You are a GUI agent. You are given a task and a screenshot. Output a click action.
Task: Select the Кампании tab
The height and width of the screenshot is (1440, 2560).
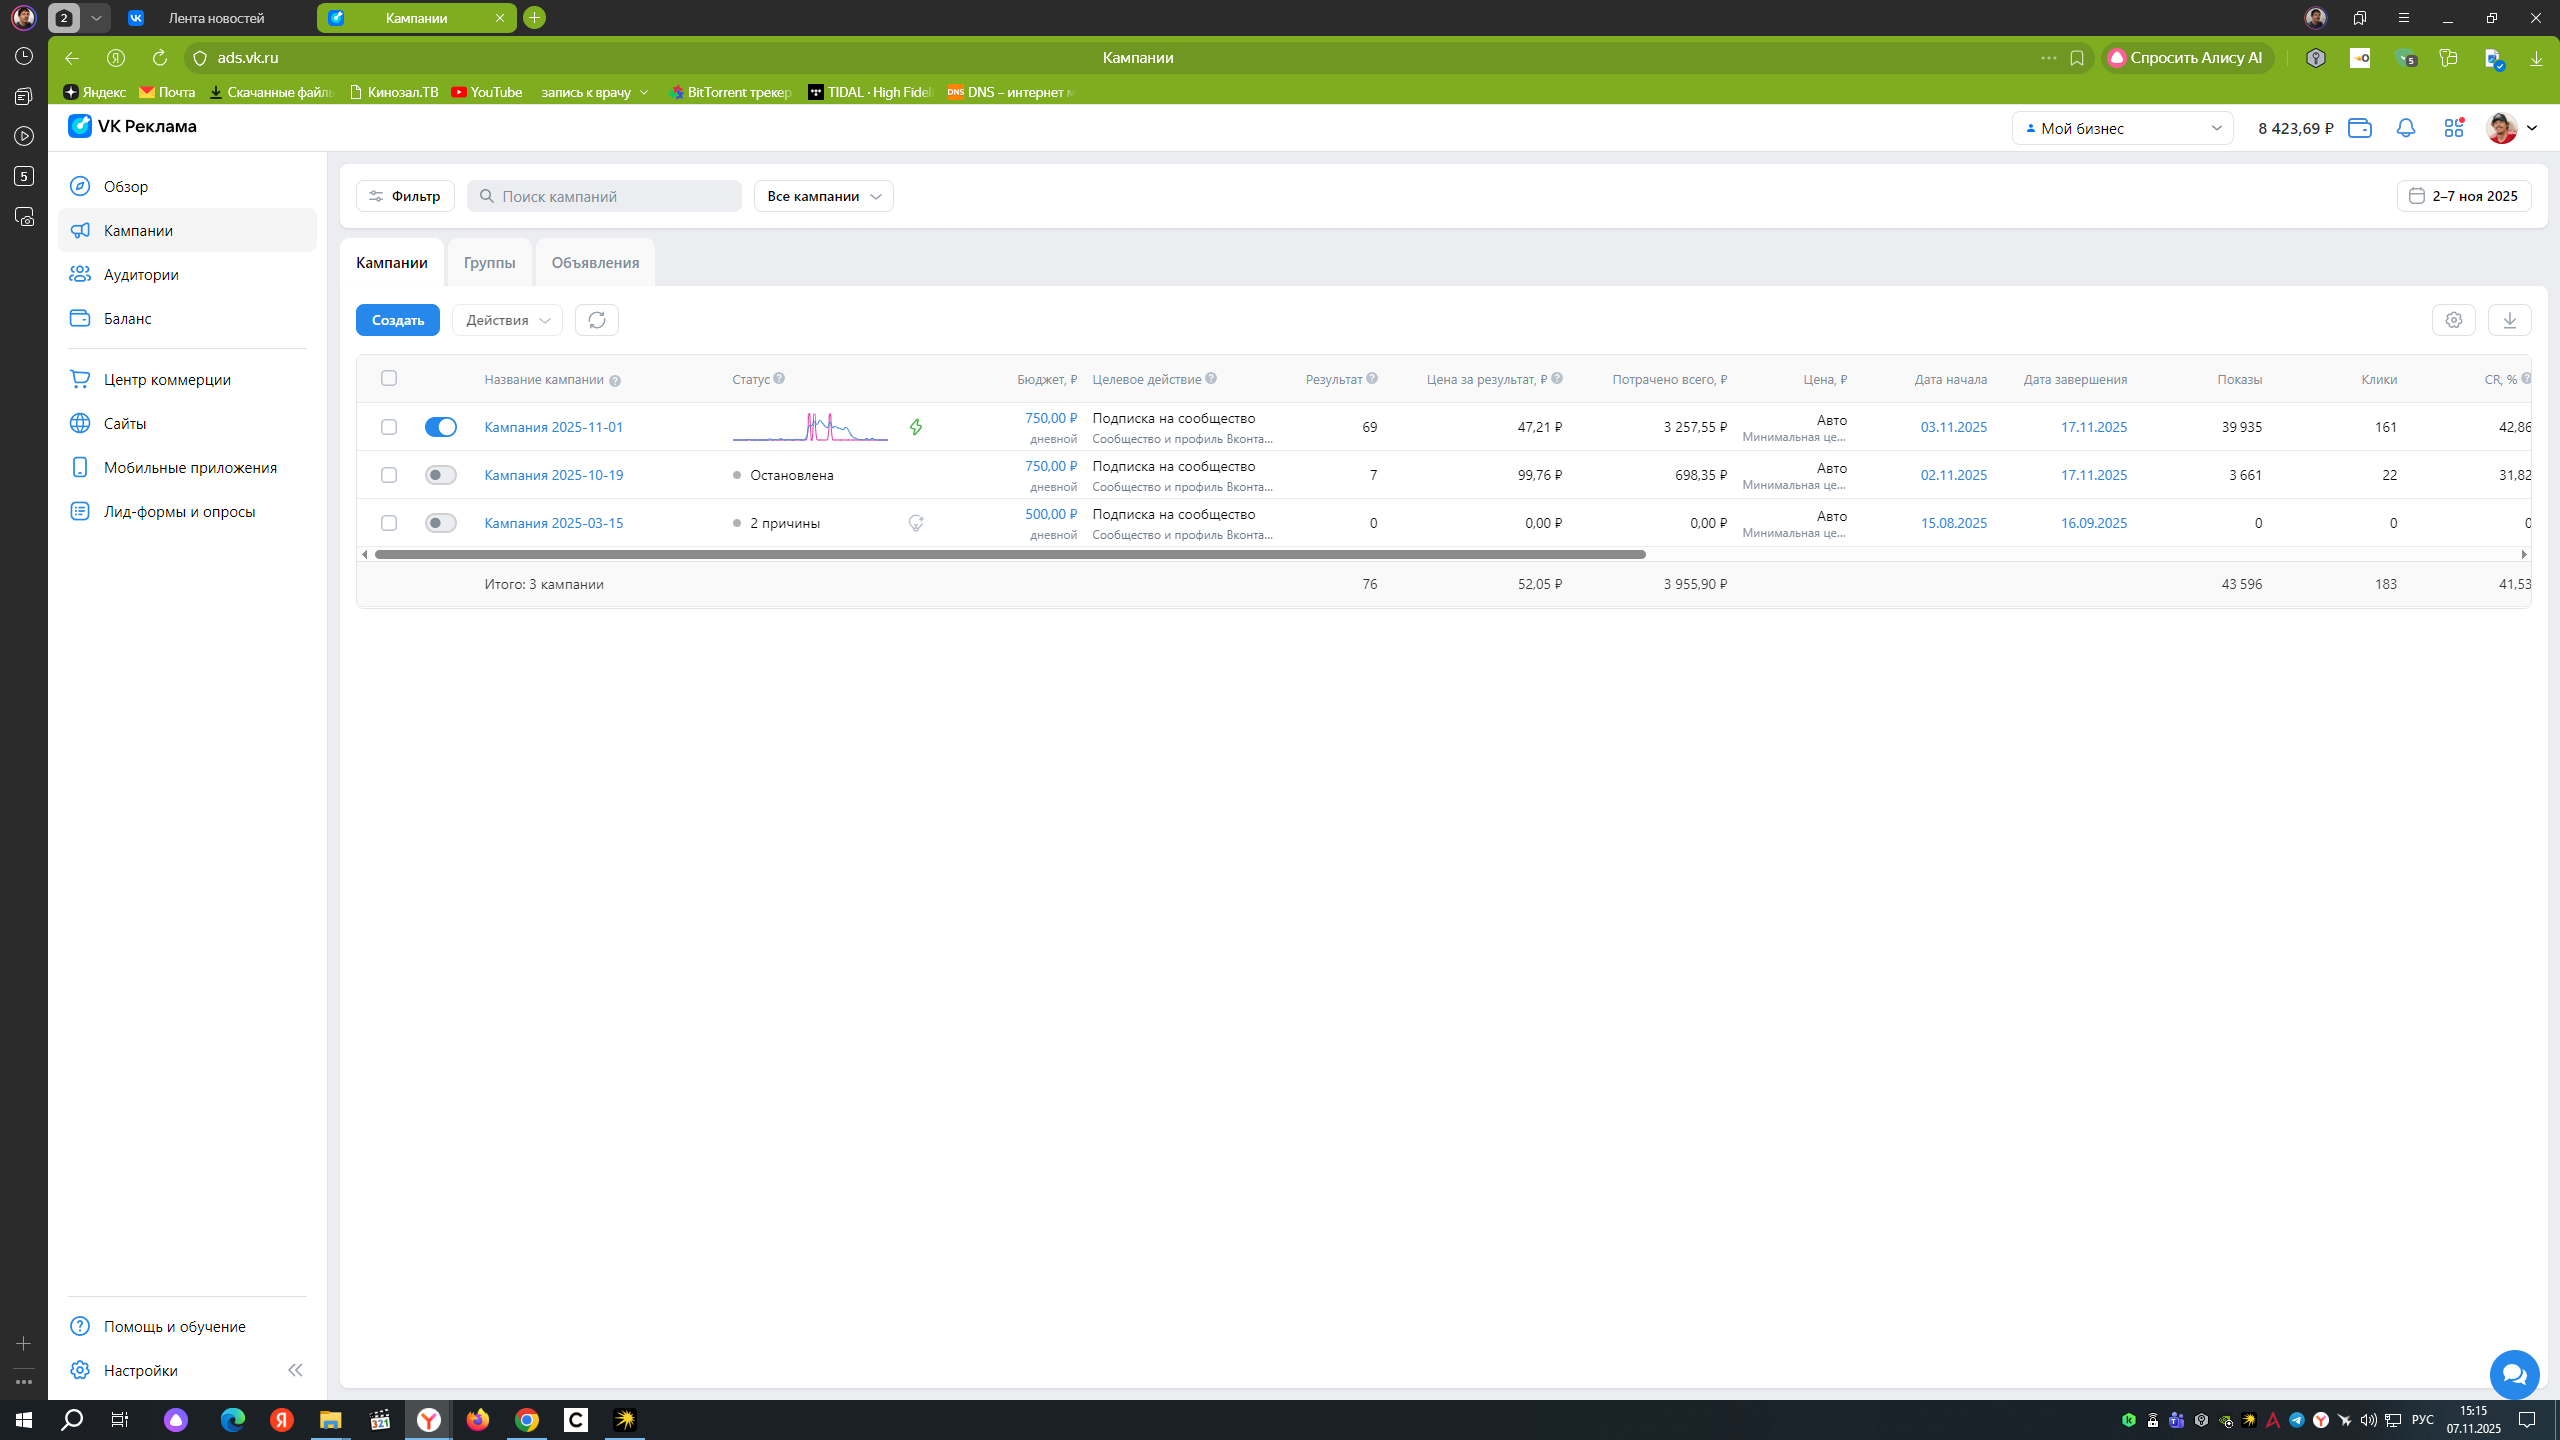392,262
